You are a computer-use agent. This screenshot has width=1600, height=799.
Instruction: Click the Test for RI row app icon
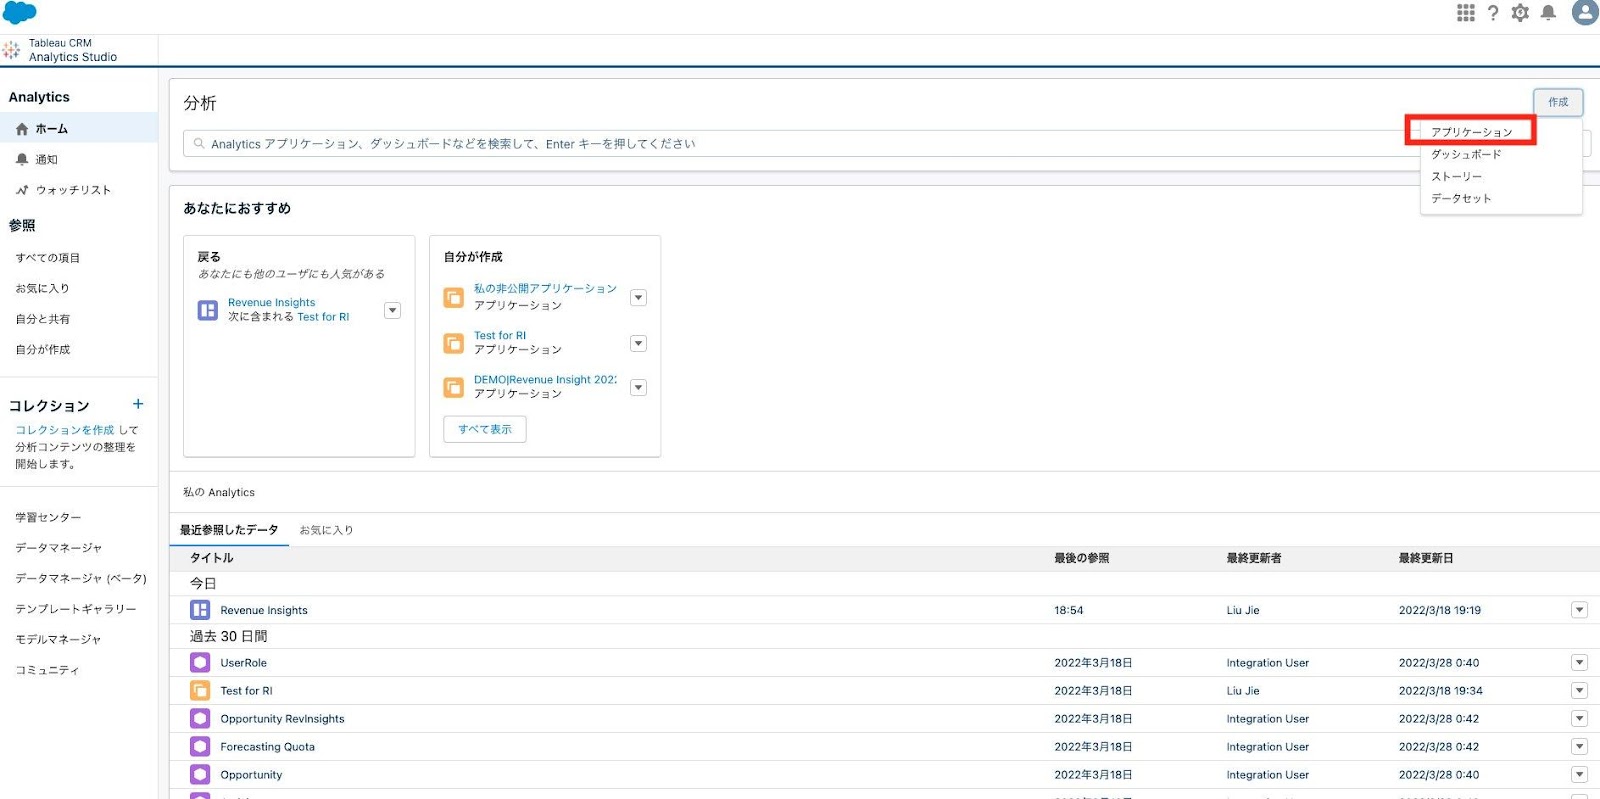[200, 690]
